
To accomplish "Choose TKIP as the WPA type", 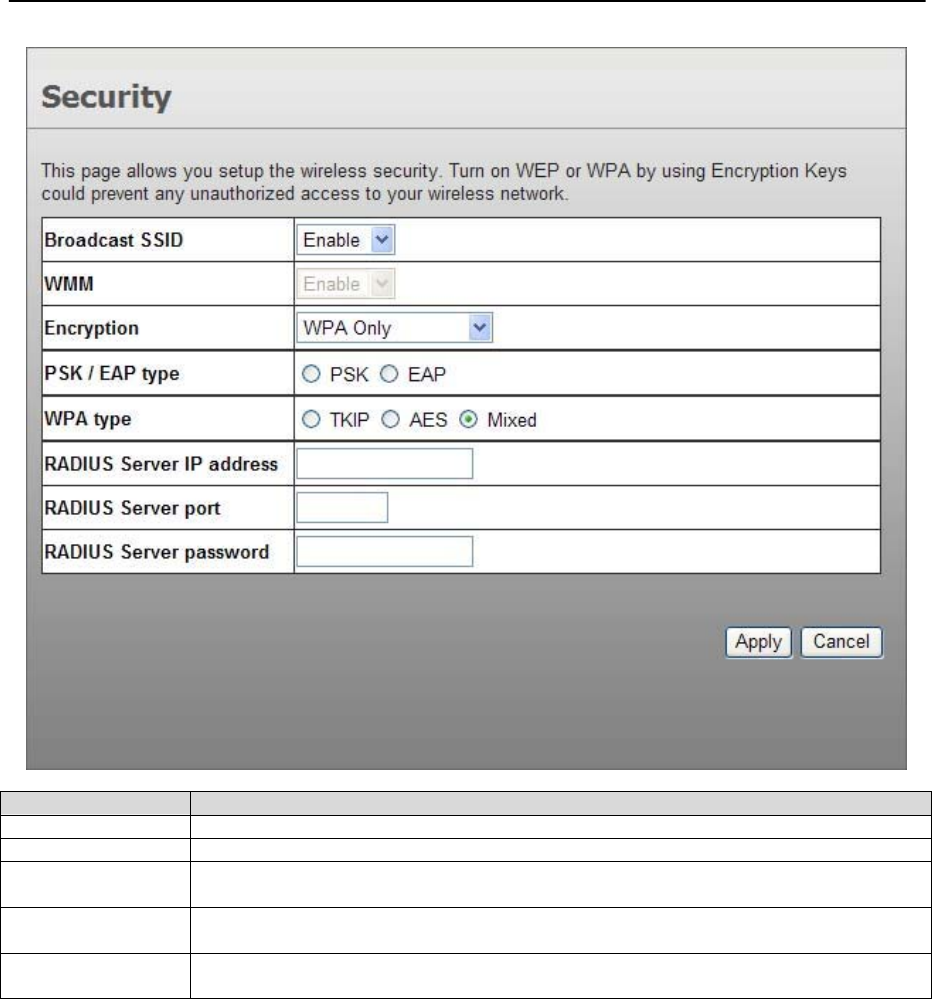I will (309, 420).
